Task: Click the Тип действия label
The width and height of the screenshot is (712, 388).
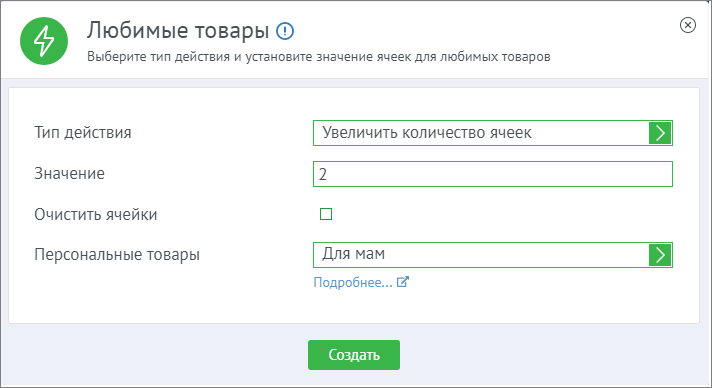Action: pos(83,133)
